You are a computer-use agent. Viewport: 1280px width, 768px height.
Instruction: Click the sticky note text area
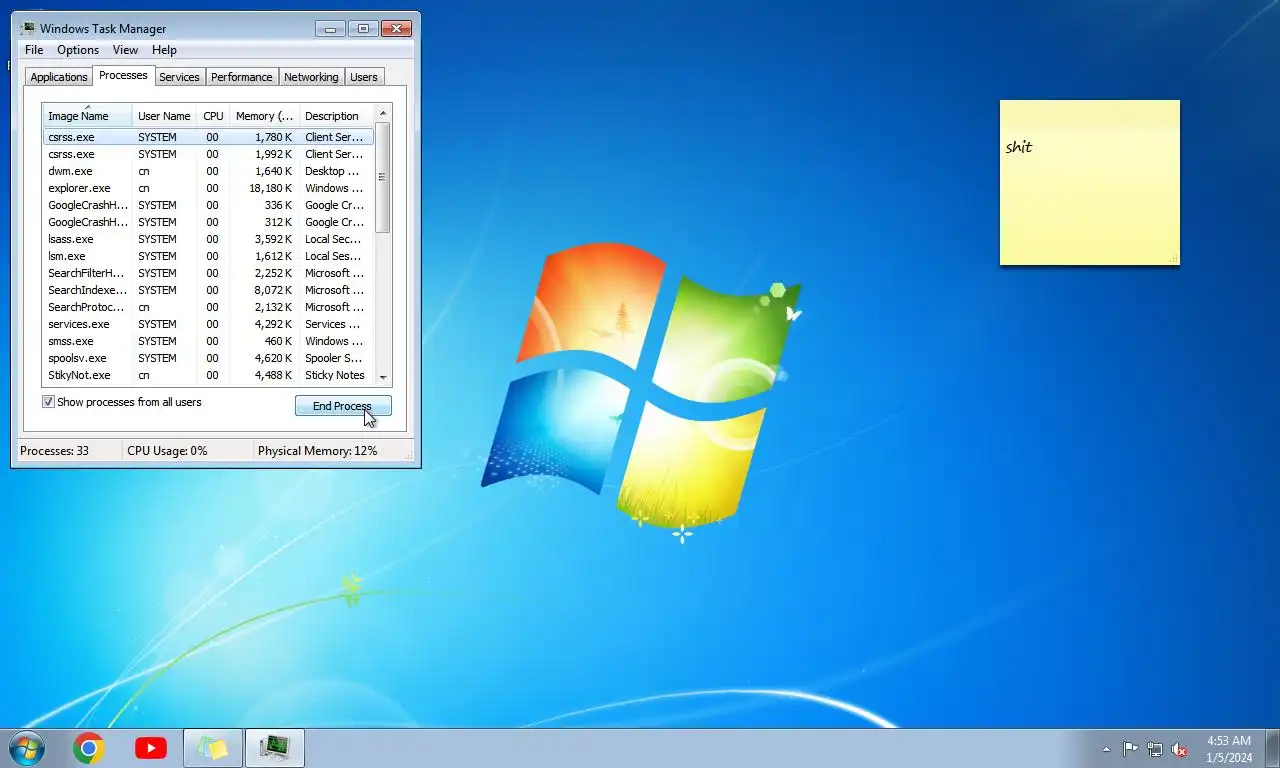[x=1090, y=195]
